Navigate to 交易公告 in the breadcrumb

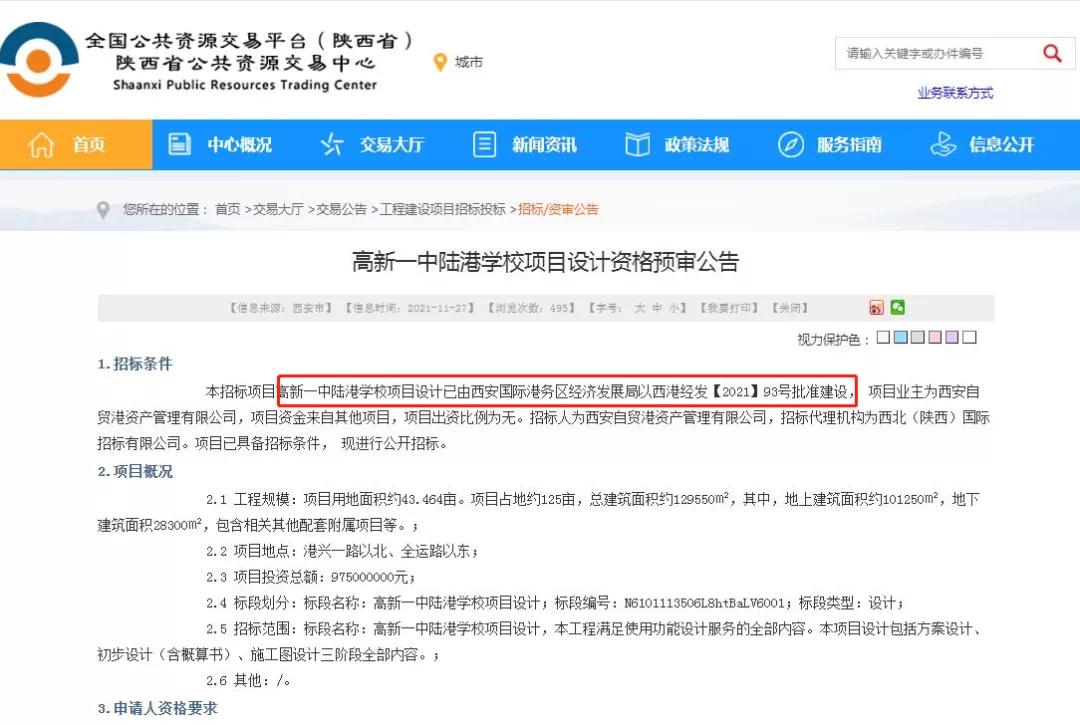(x=343, y=210)
